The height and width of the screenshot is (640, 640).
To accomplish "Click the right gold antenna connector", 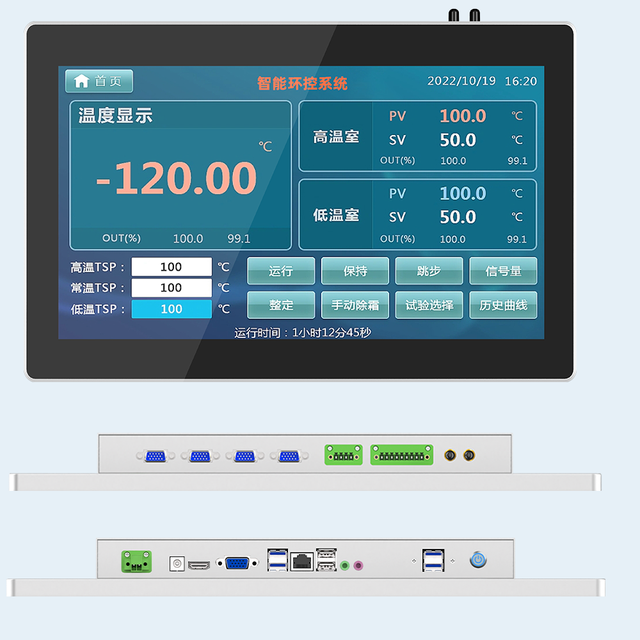I will tap(469, 455).
